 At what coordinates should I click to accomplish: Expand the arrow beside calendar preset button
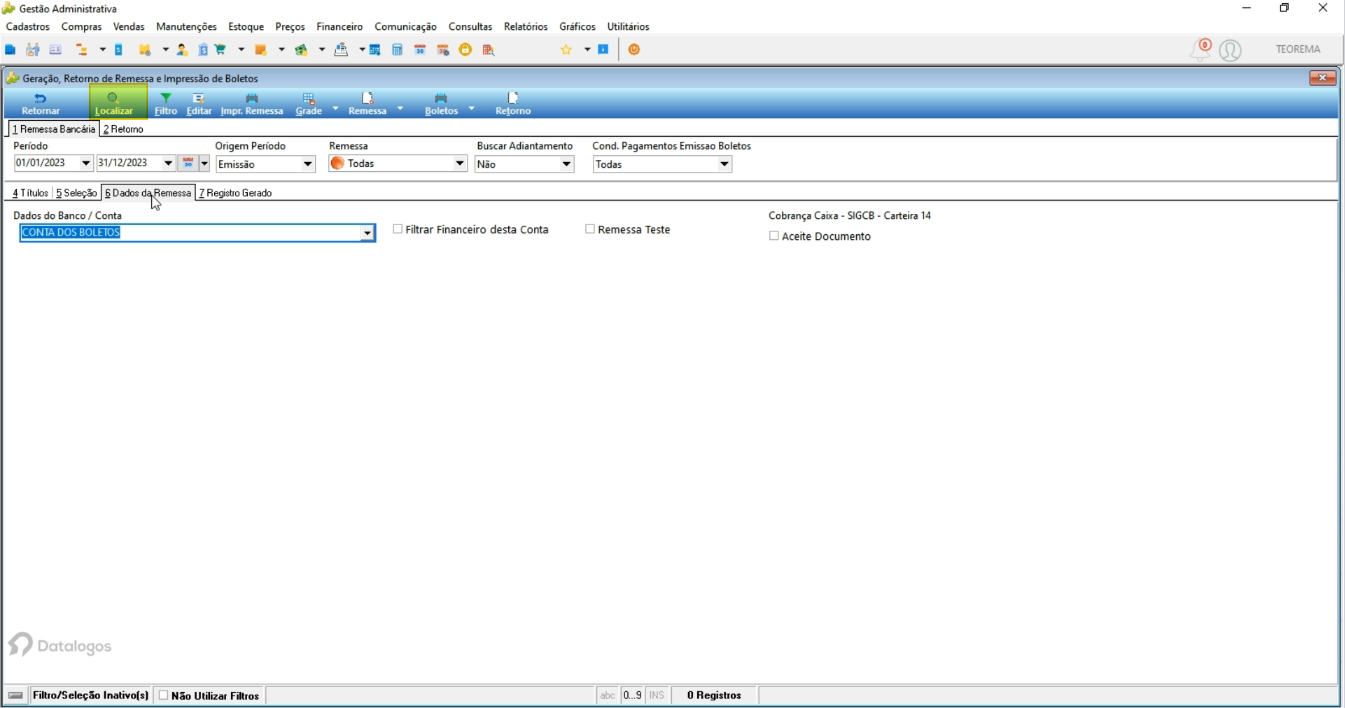point(204,163)
